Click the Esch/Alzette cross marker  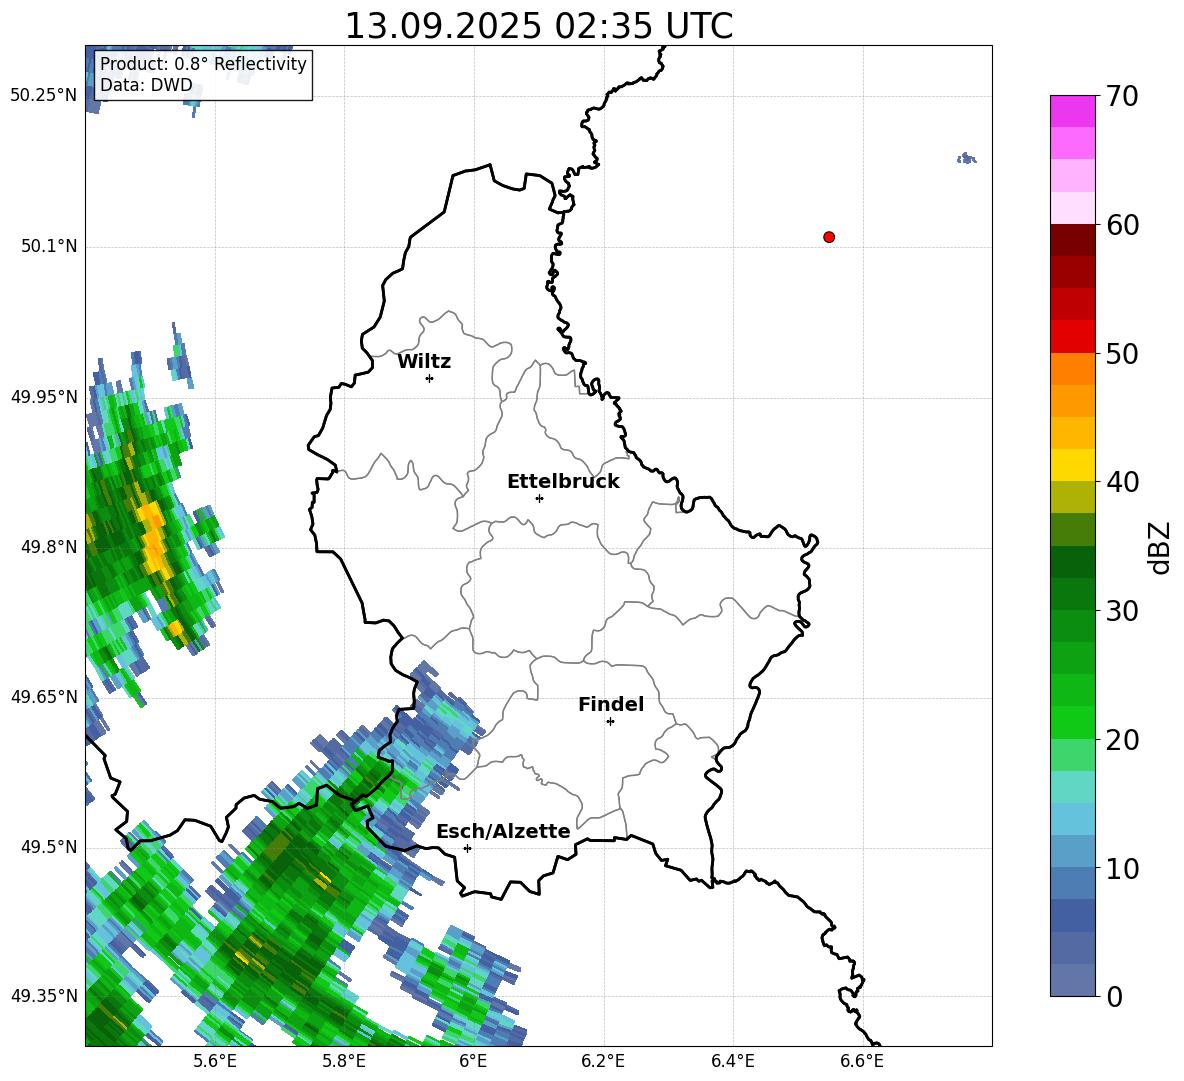pyautogui.click(x=467, y=848)
